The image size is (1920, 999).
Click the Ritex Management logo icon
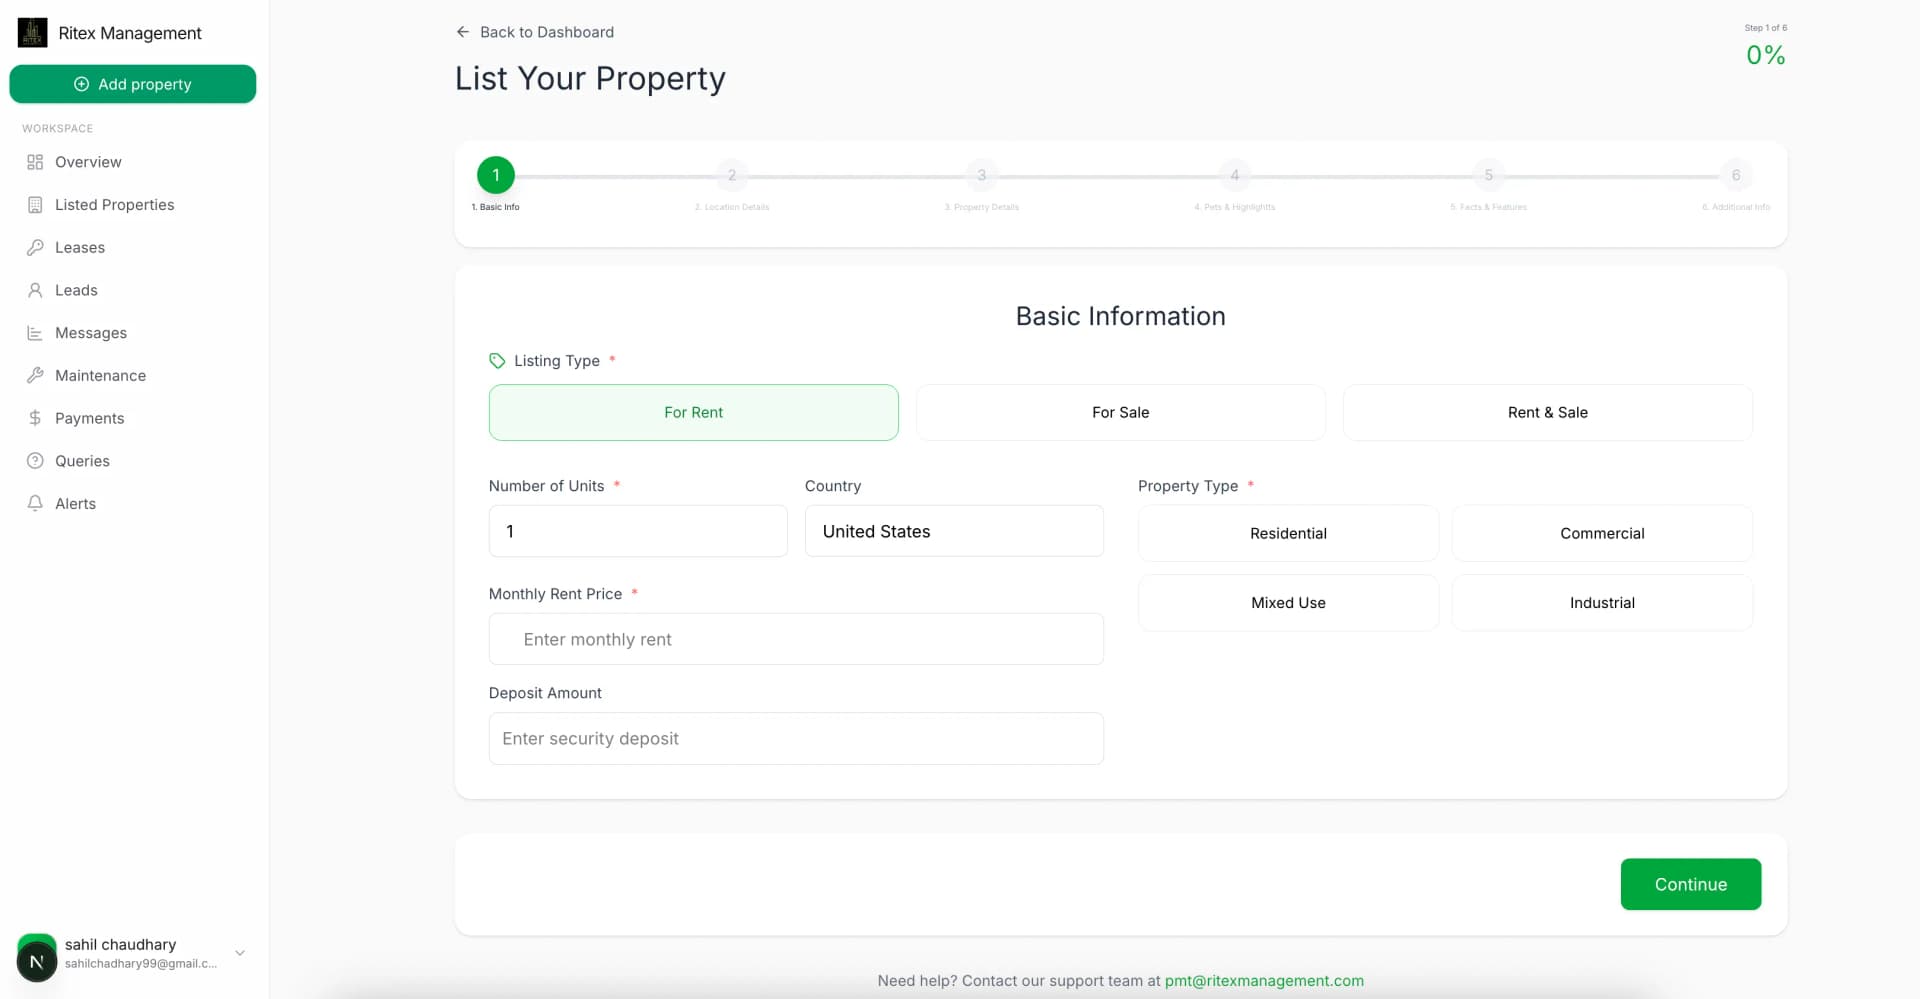pos(32,33)
